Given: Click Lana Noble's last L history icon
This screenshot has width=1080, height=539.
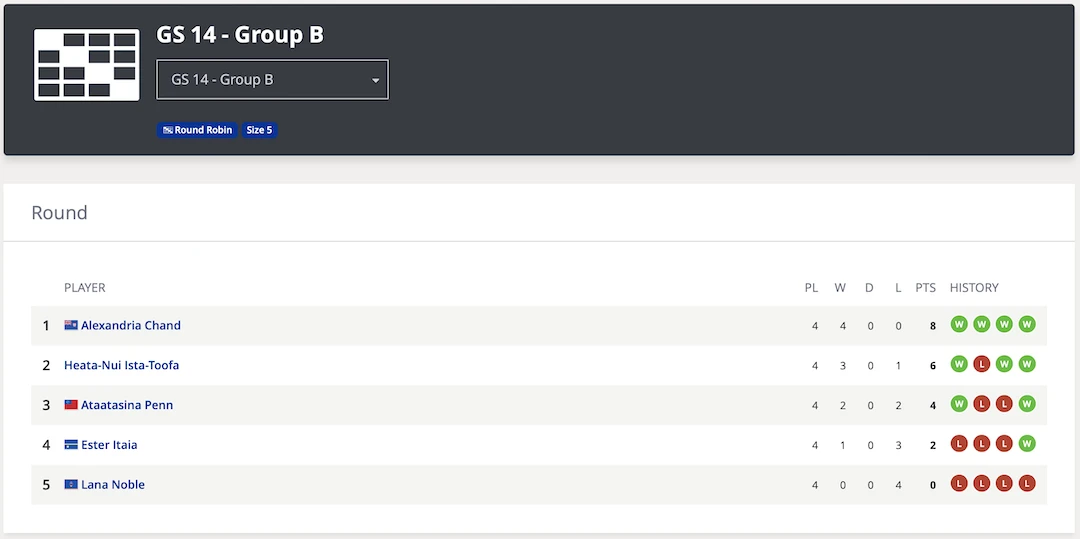Looking at the screenshot, I should click(x=1027, y=484).
